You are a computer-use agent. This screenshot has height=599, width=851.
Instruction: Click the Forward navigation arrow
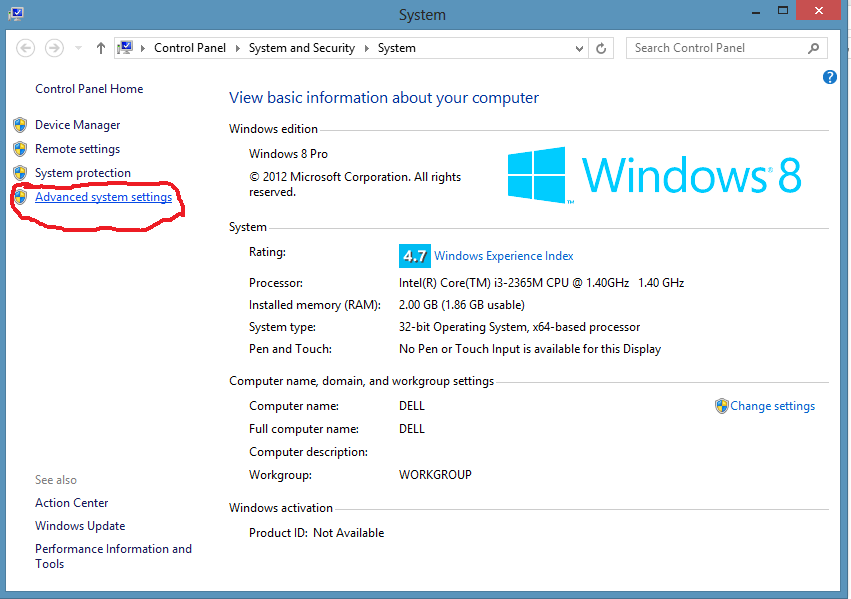[x=54, y=48]
